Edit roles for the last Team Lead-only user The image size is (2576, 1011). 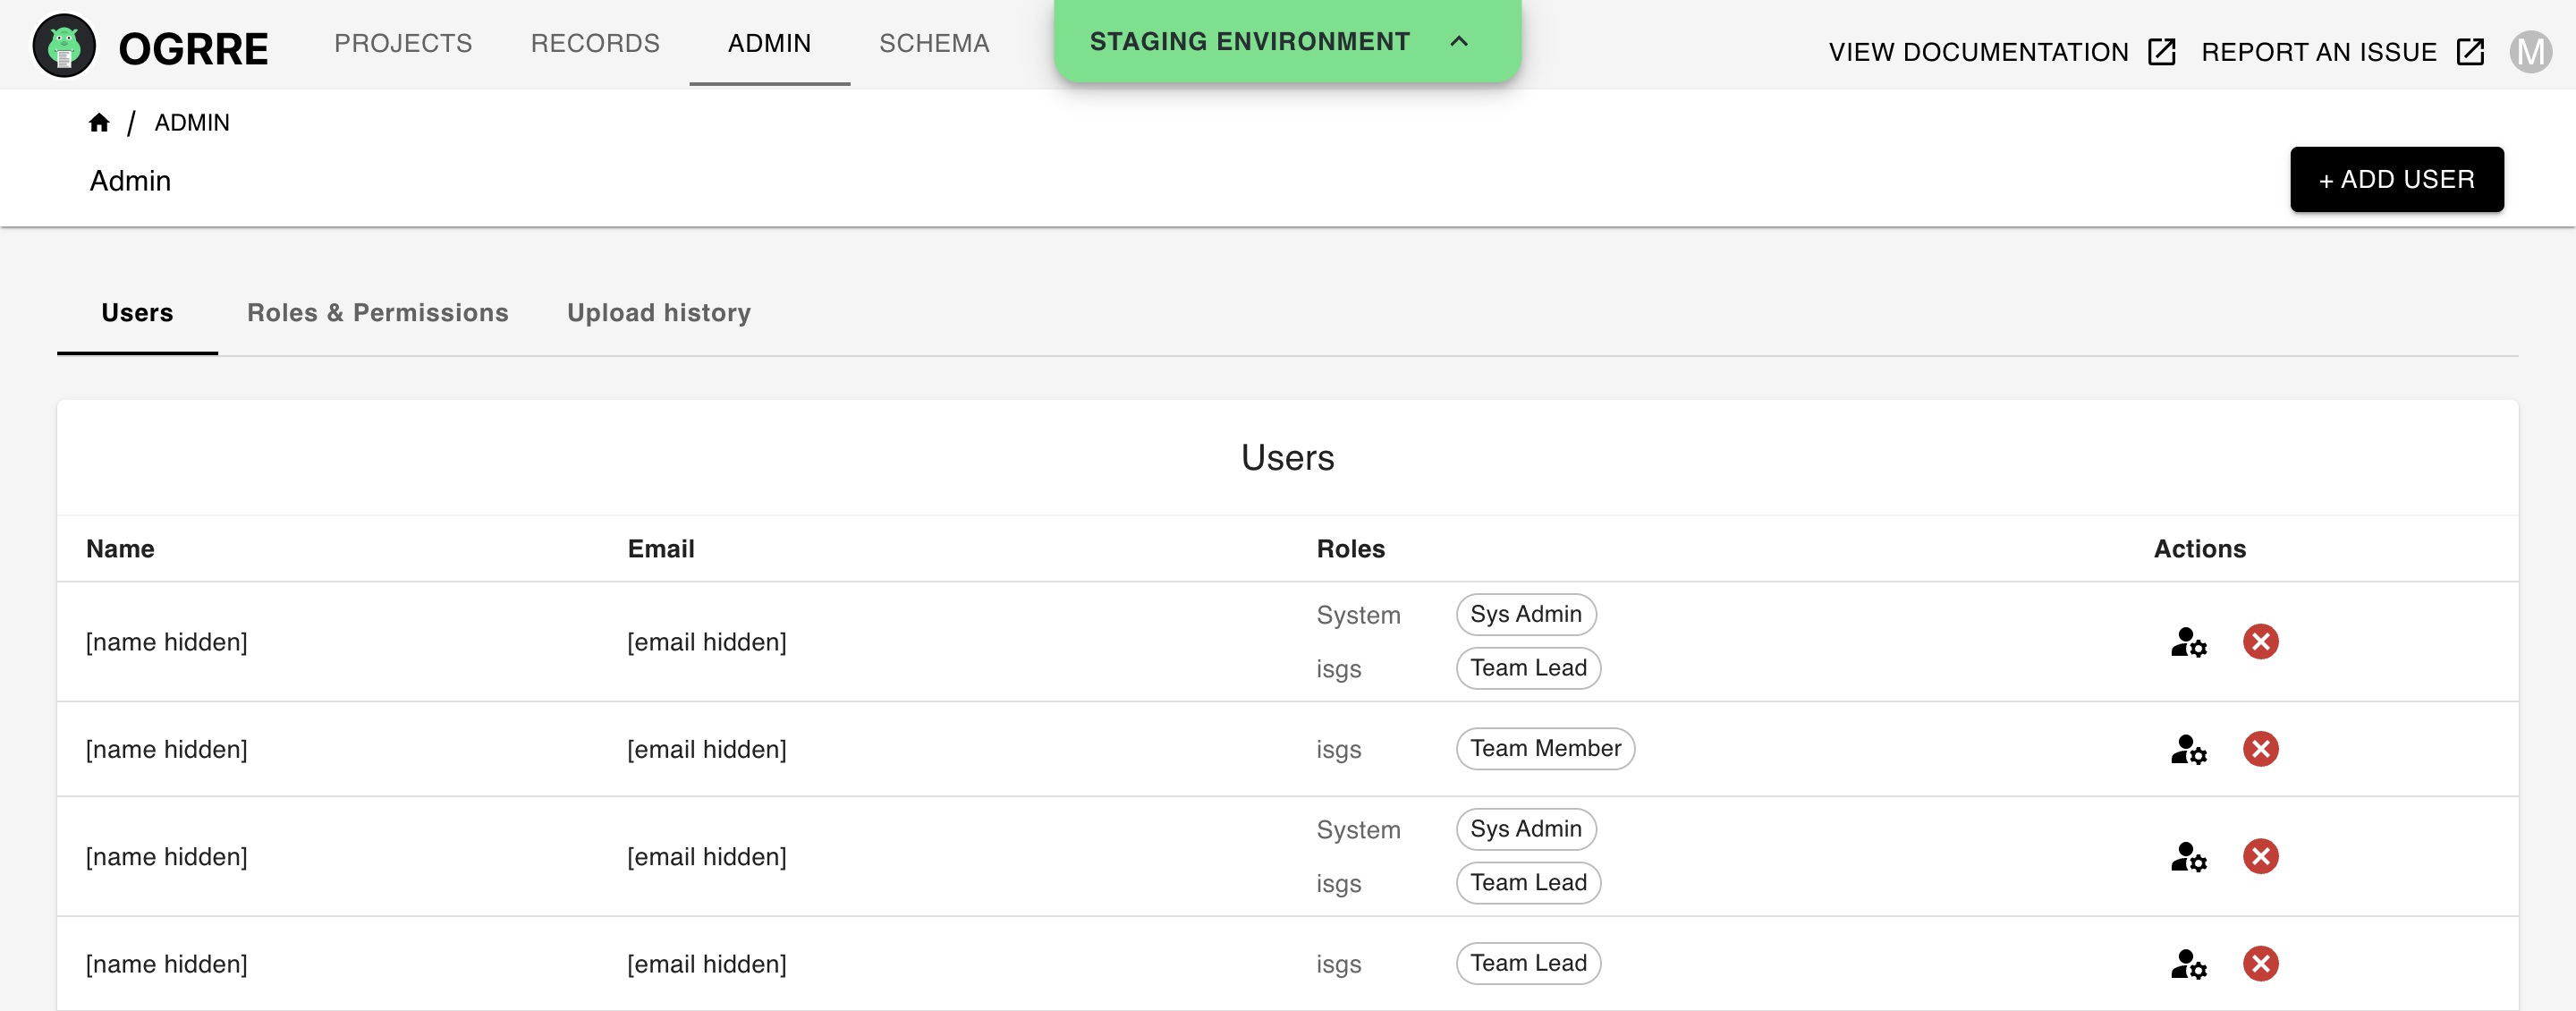tap(2188, 964)
